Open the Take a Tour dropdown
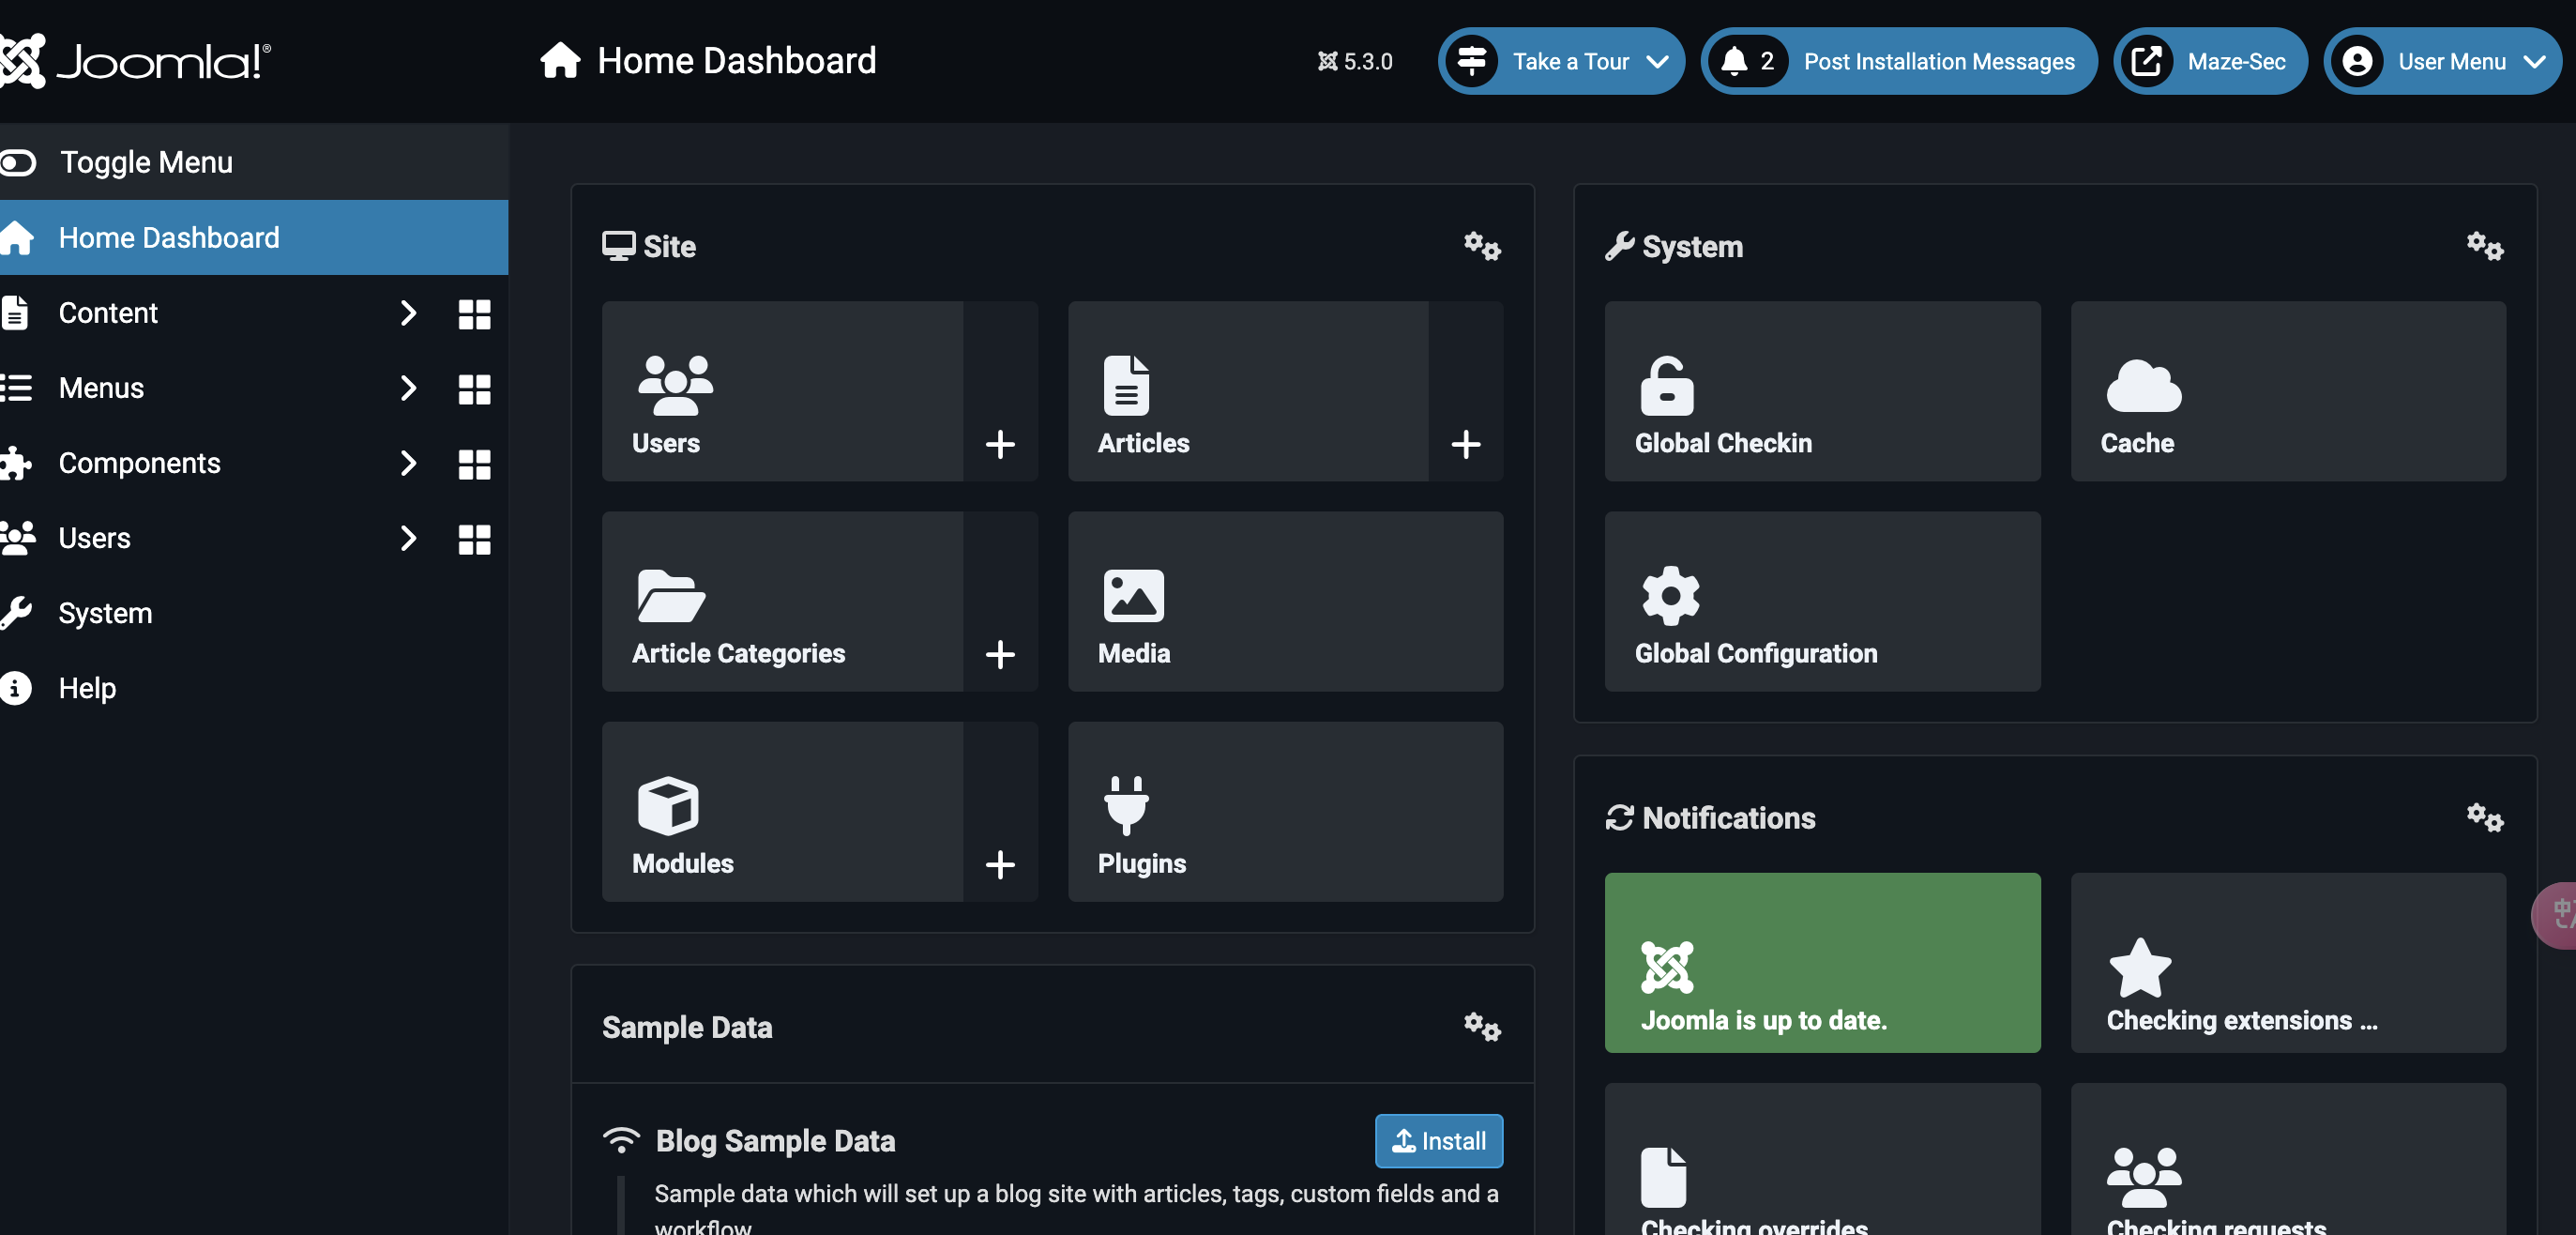 pyautogui.click(x=1561, y=61)
